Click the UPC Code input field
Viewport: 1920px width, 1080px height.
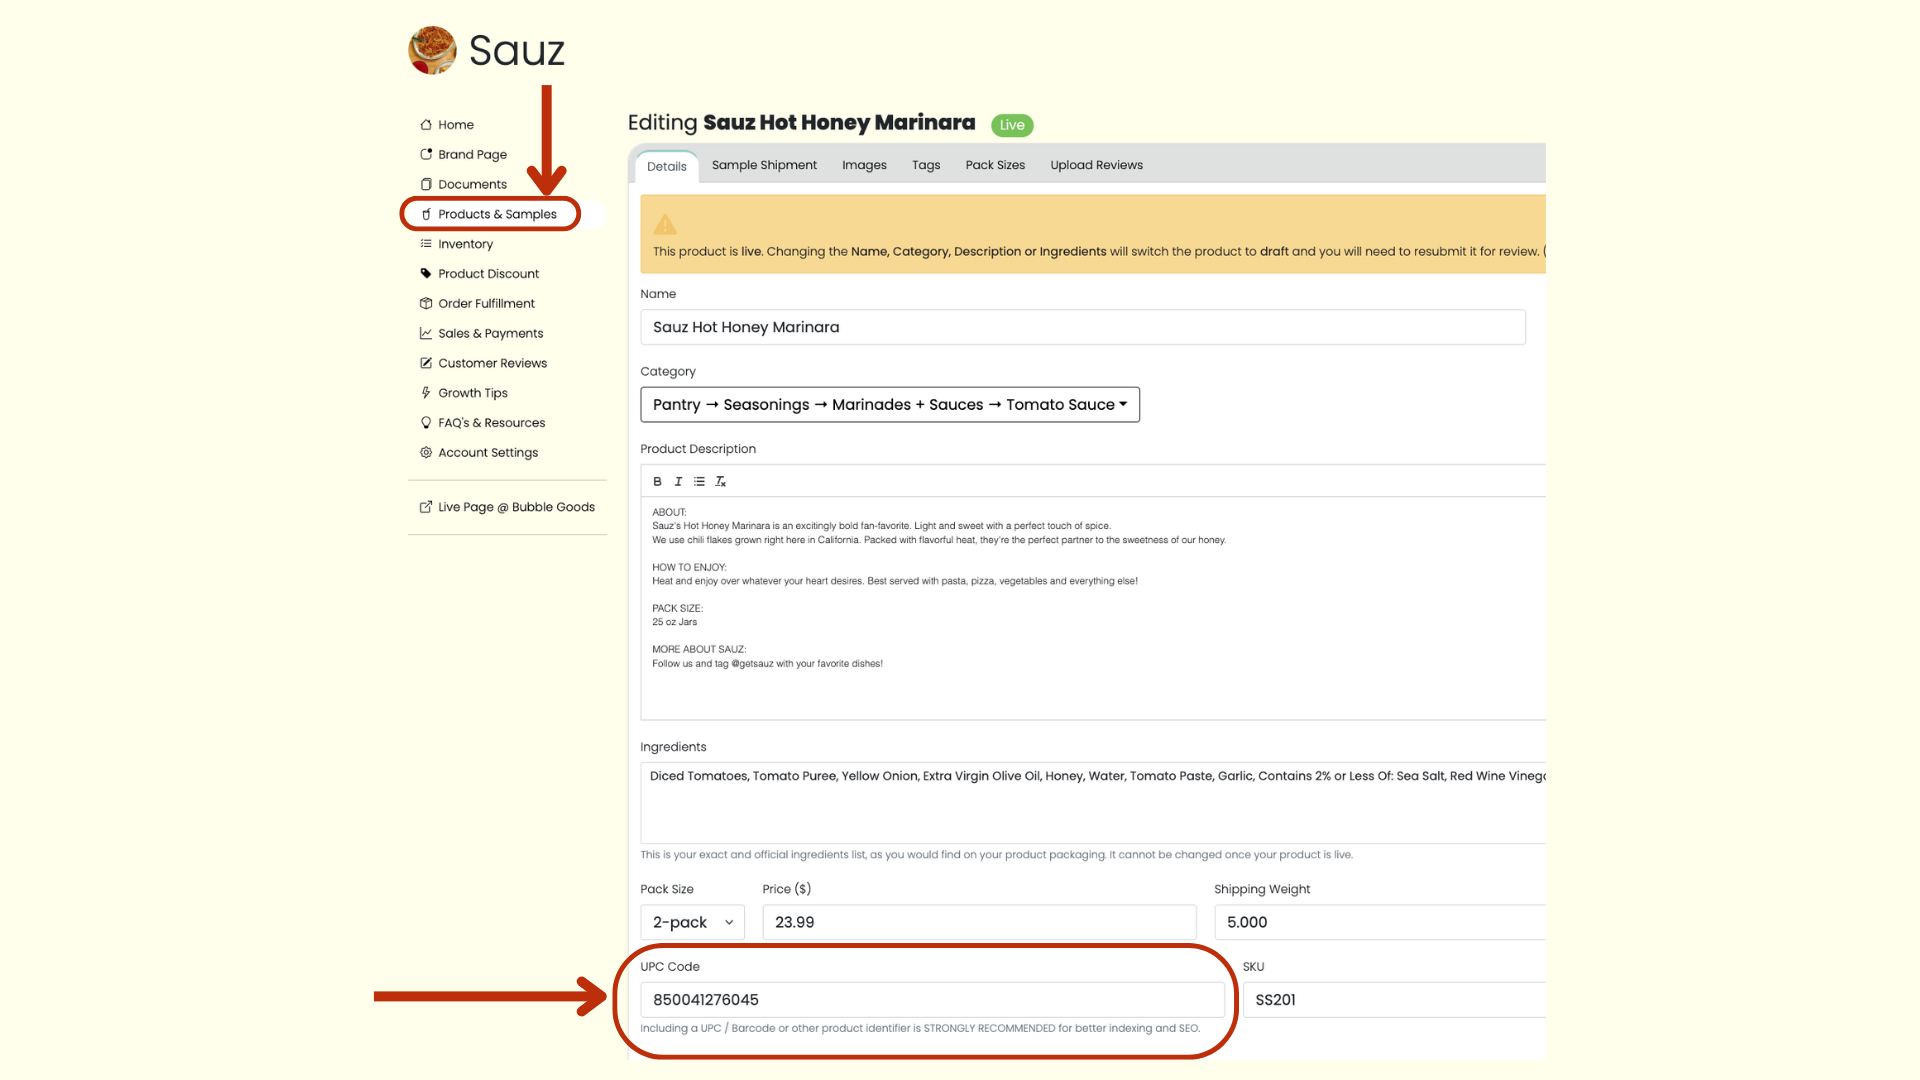click(931, 1000)
